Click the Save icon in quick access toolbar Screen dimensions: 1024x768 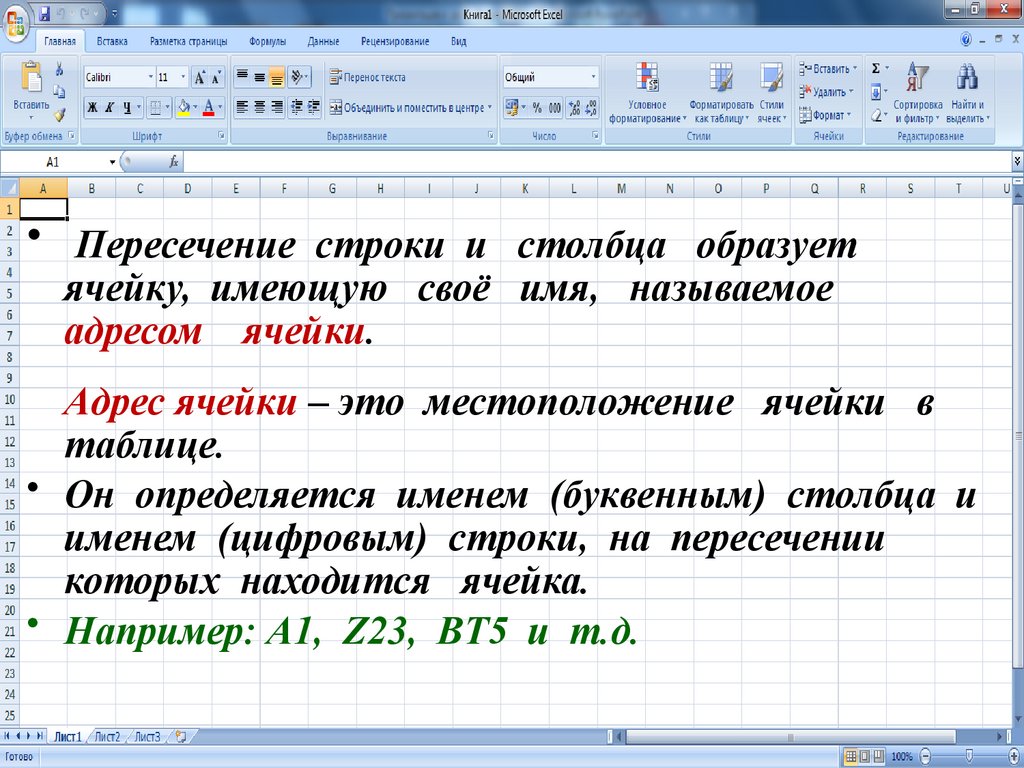tap(44, 14)
